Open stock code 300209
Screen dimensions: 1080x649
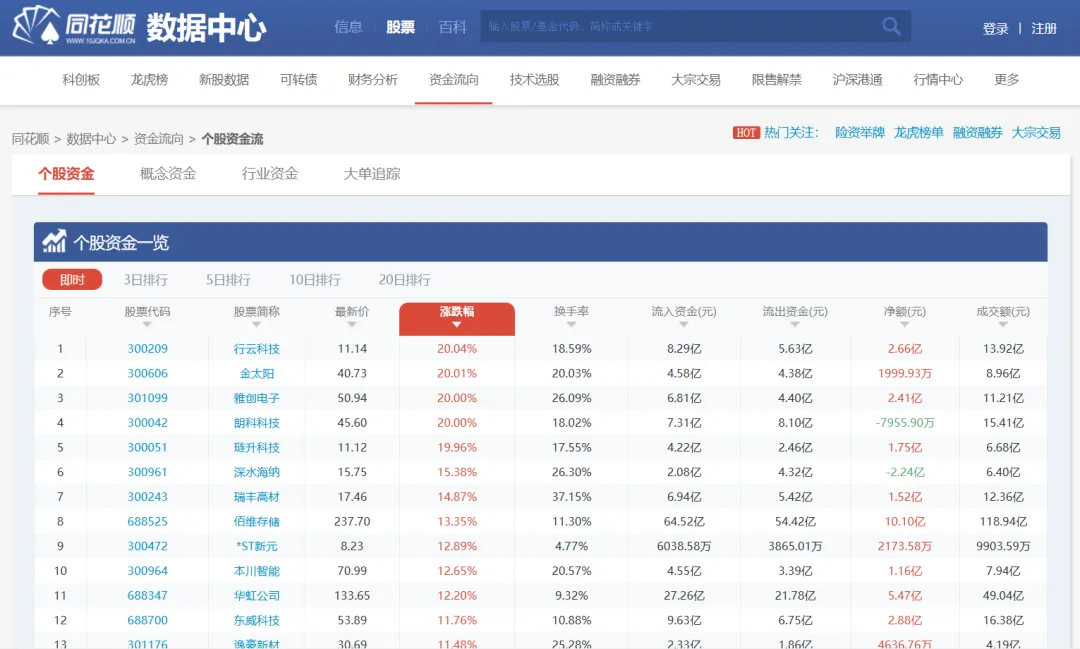[x=147, y=349]
